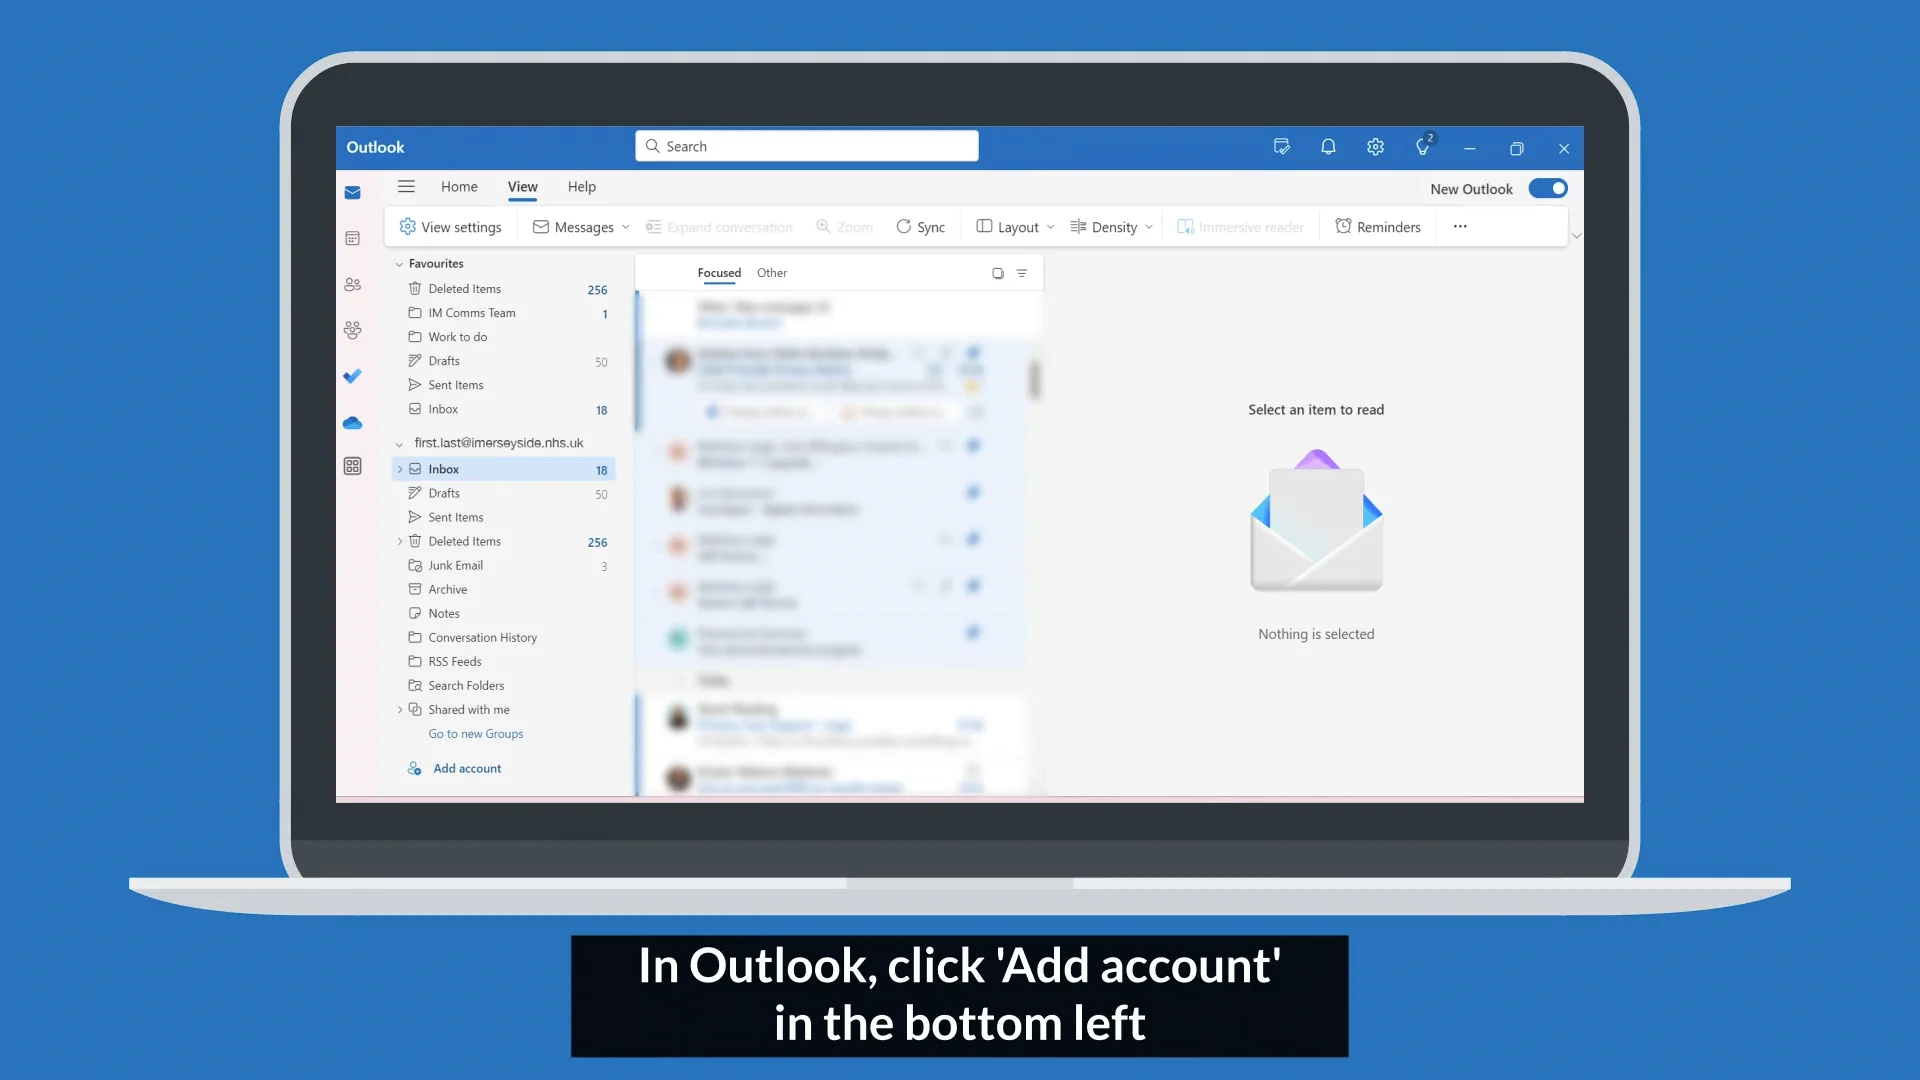
Task: Click inside the Search field
Action: pos(806,146)
